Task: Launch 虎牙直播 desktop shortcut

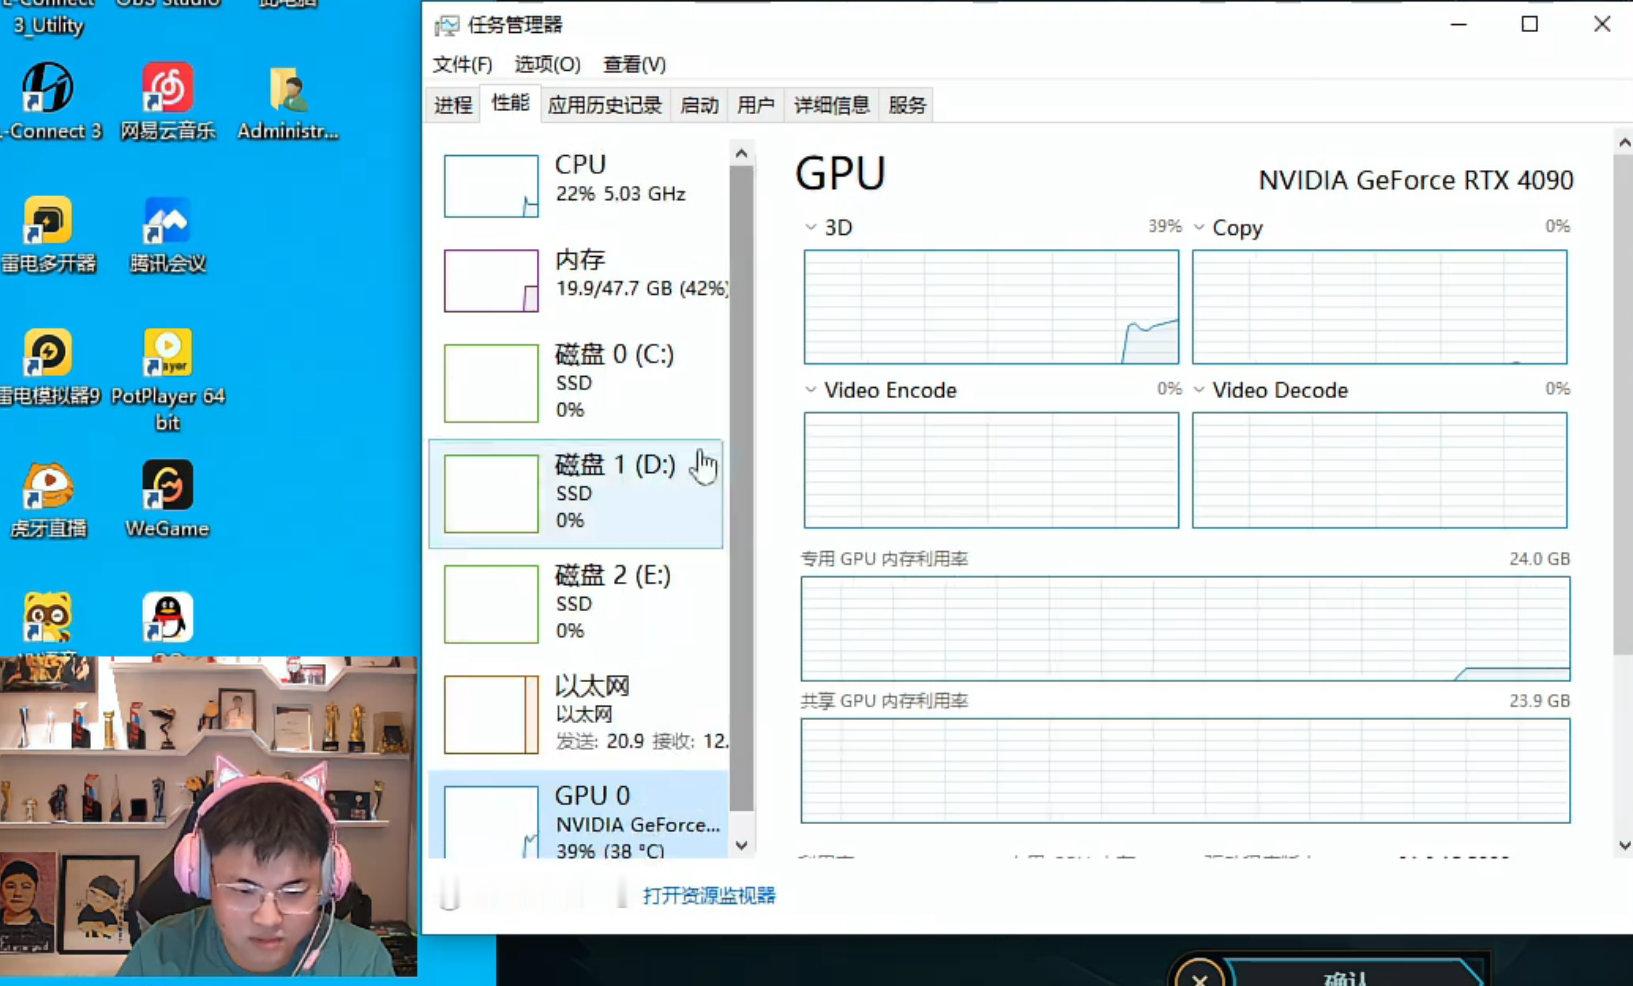Action: click(x=48, y=500)
